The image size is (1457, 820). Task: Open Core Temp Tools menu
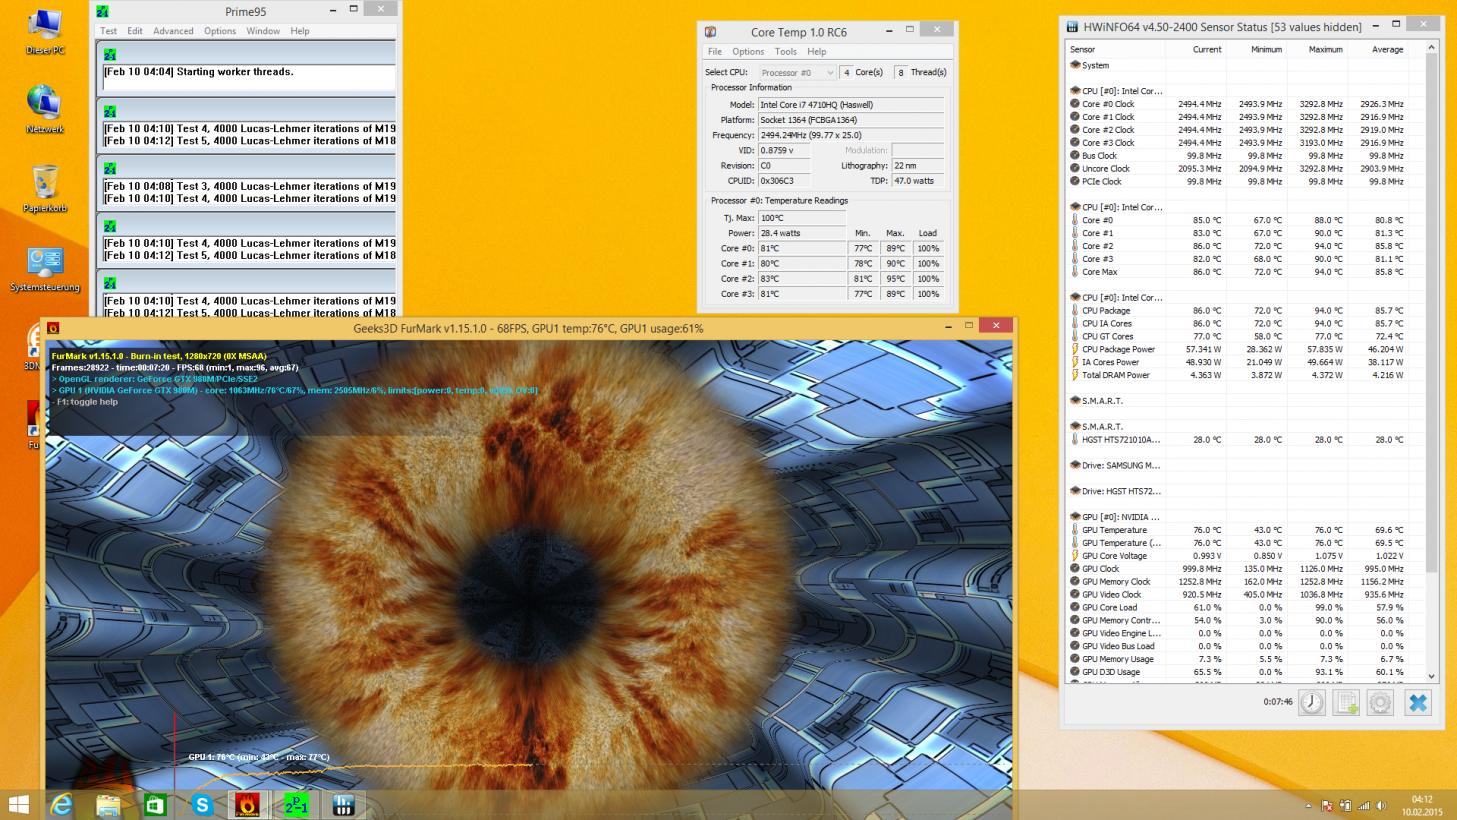pos(786,52)
